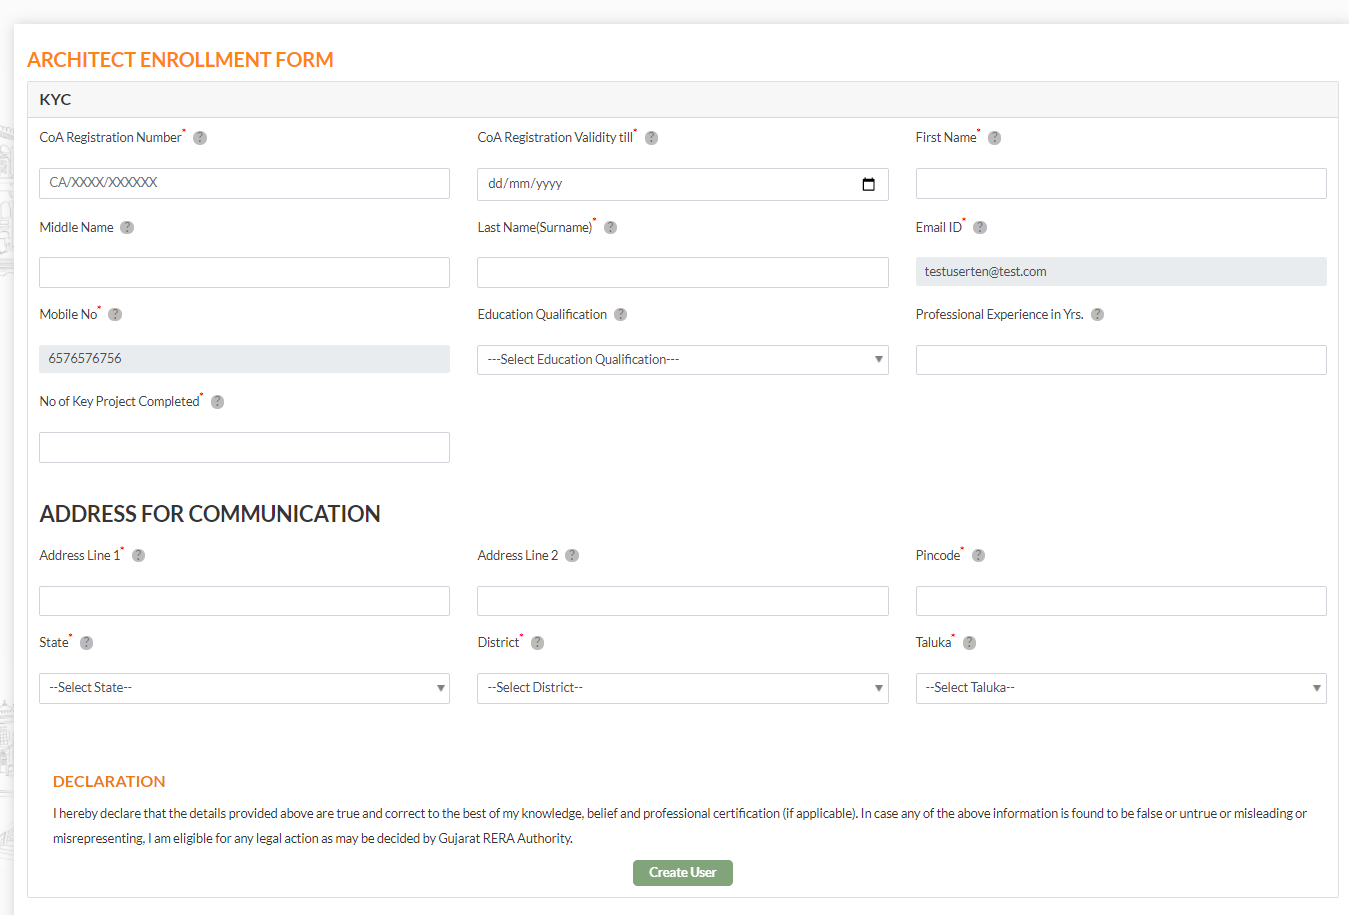The width and height of the screenshot is (1349, 915).
Task: Focus the Pincode input field
Action: point(1121,601)
